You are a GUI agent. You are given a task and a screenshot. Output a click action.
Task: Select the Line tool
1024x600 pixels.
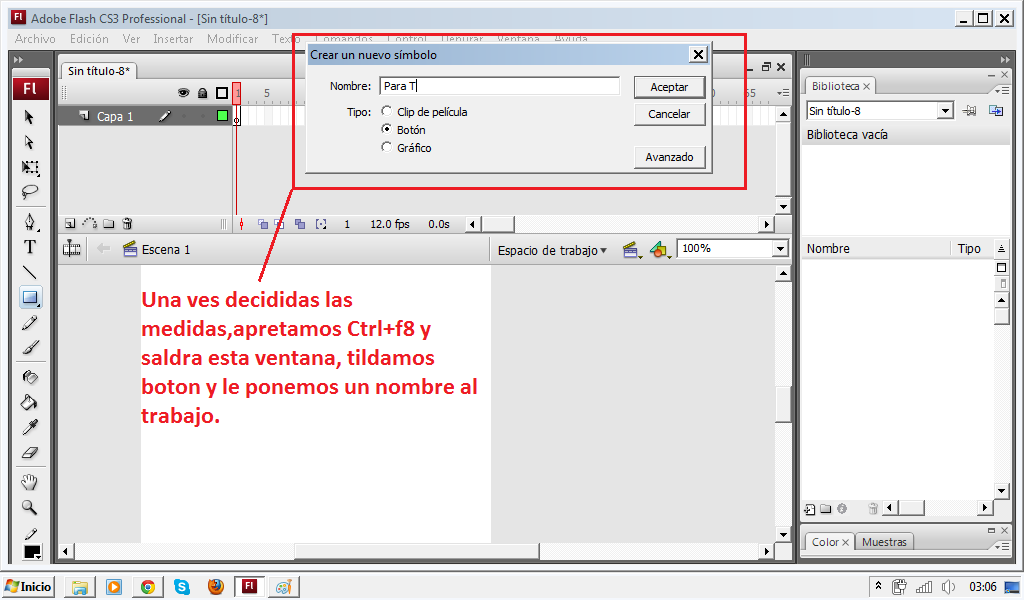pos(30,272)
